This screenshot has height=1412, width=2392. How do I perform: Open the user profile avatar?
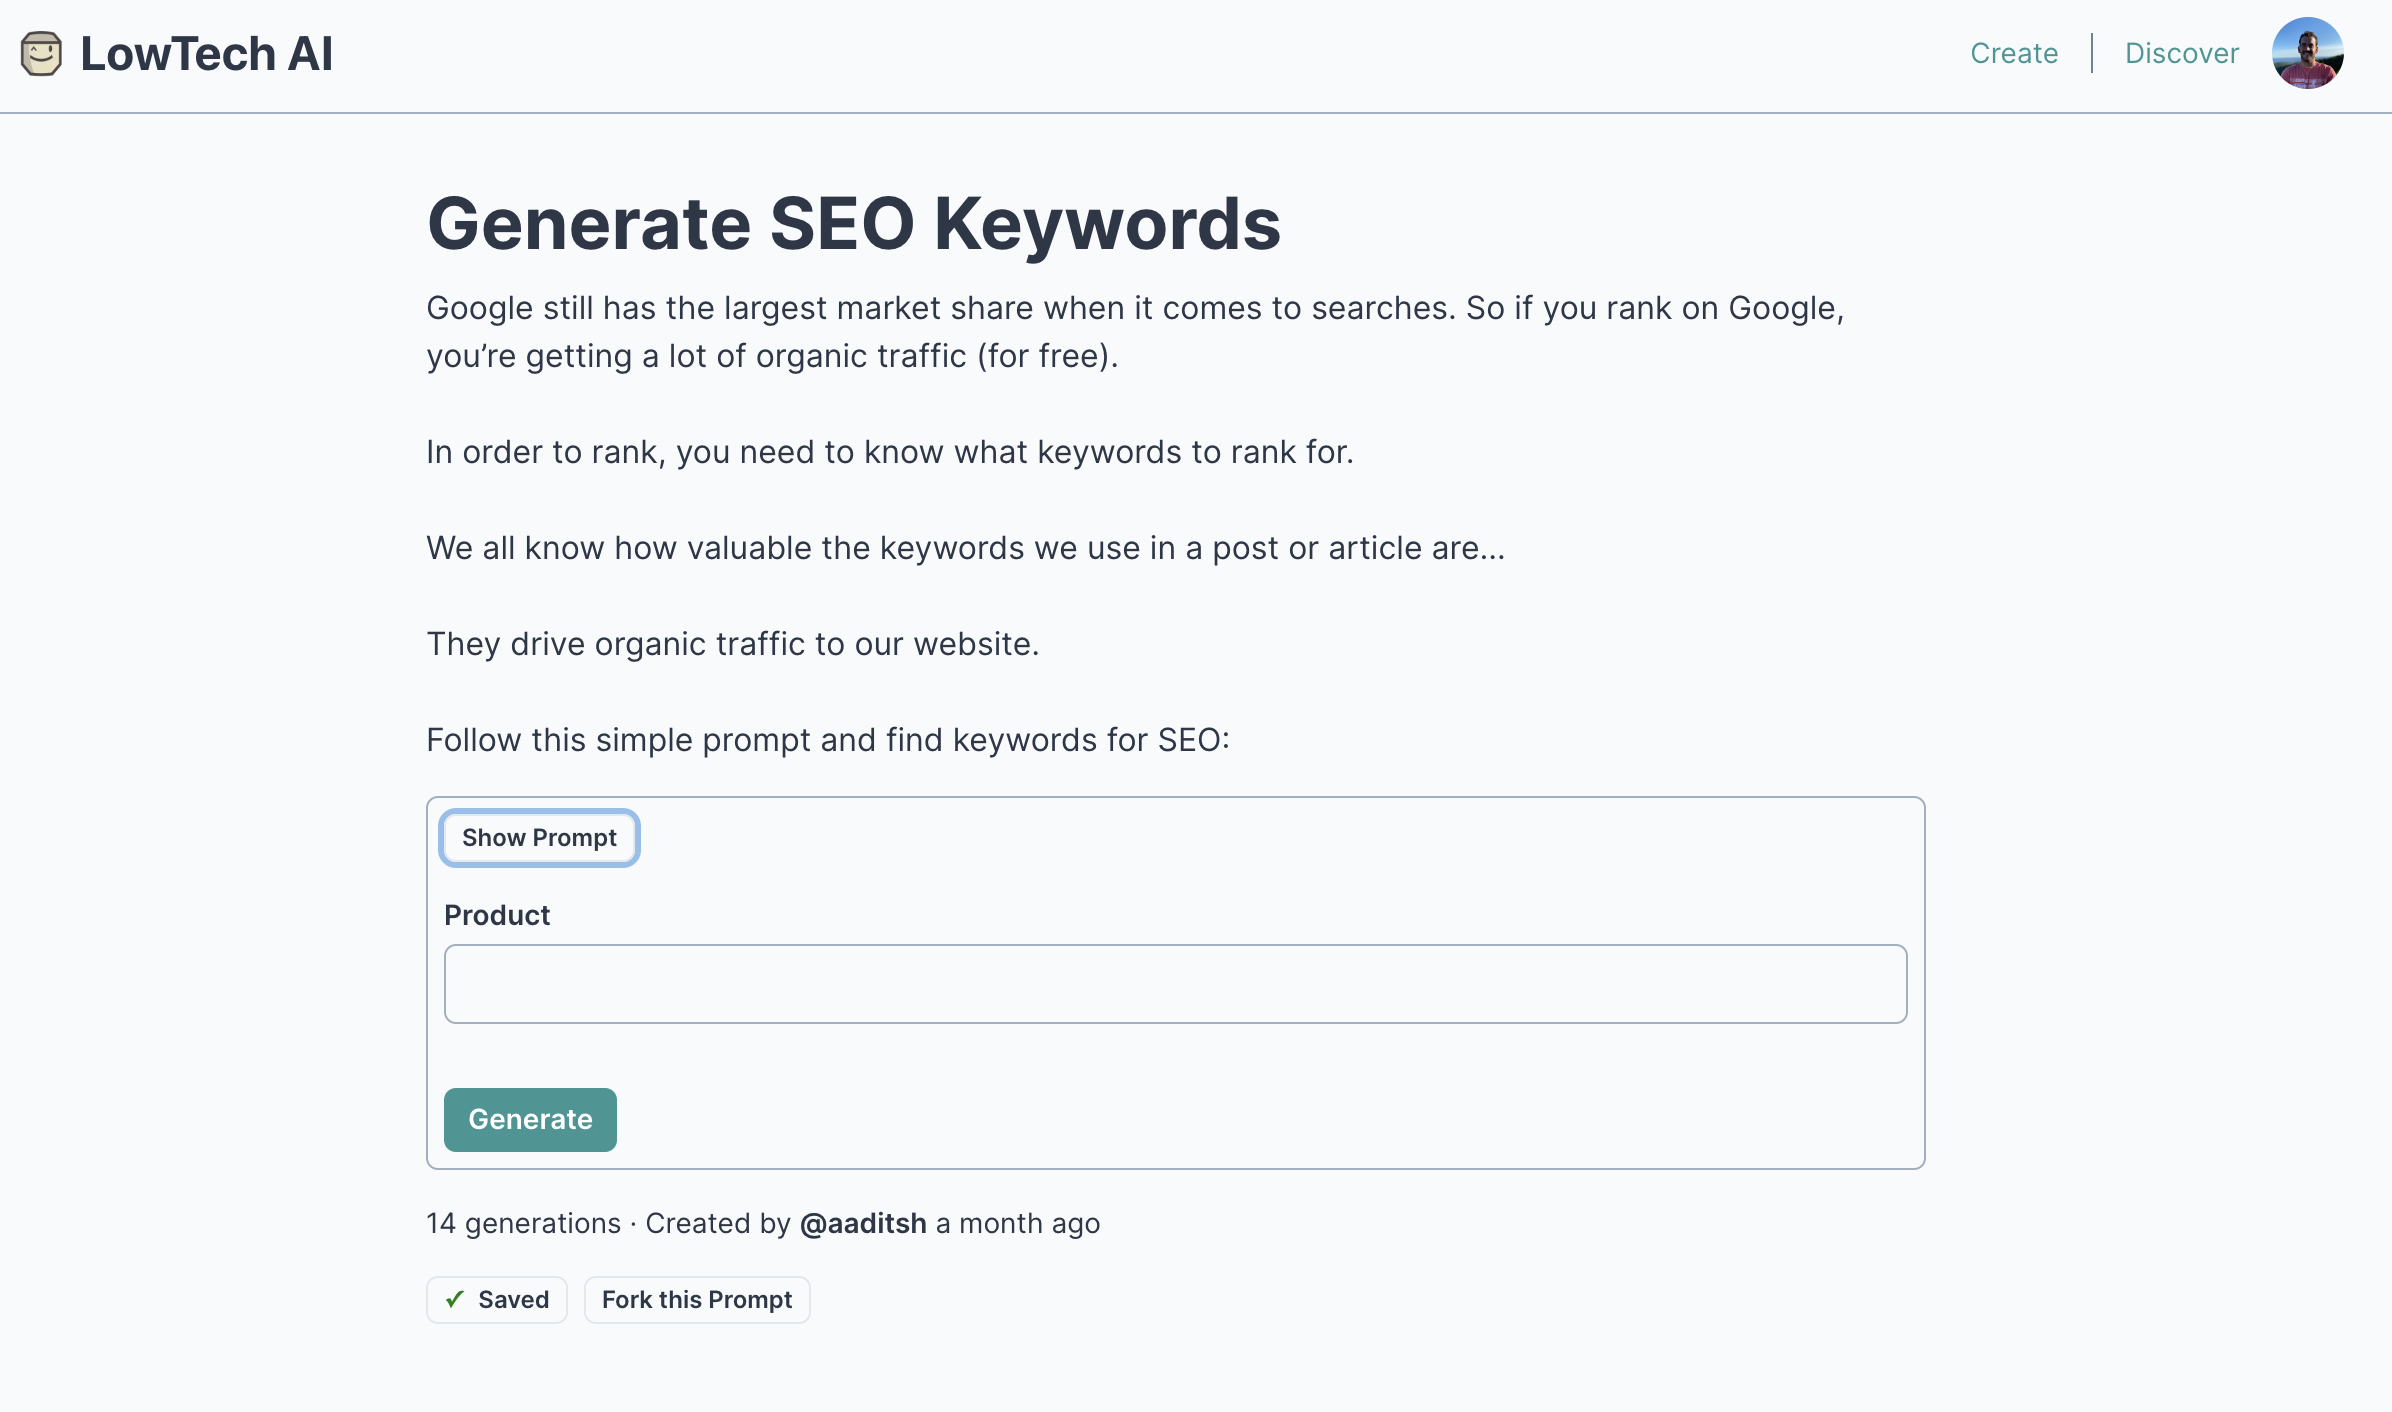(x=2307, y=53)
